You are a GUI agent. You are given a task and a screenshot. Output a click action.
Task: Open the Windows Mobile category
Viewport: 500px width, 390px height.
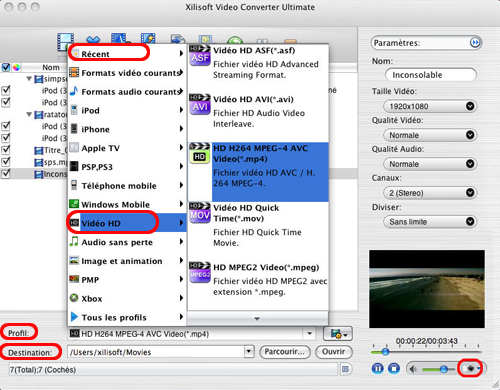pos(127,204)
